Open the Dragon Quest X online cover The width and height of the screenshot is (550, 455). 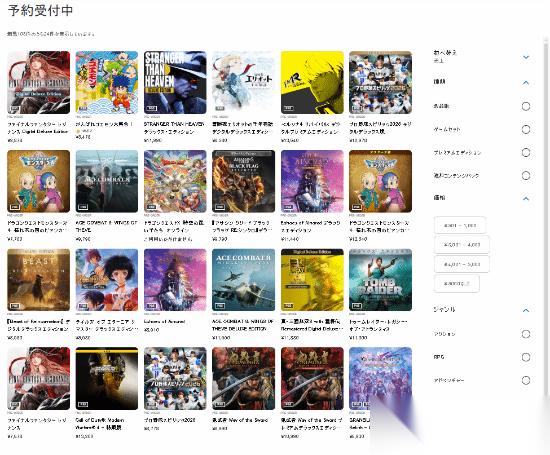point(175,181)
